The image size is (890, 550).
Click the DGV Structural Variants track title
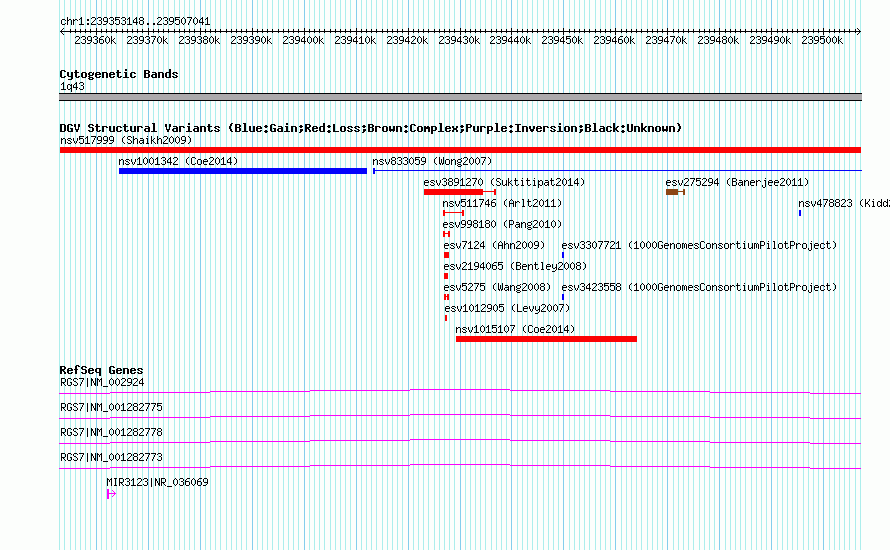371,128
